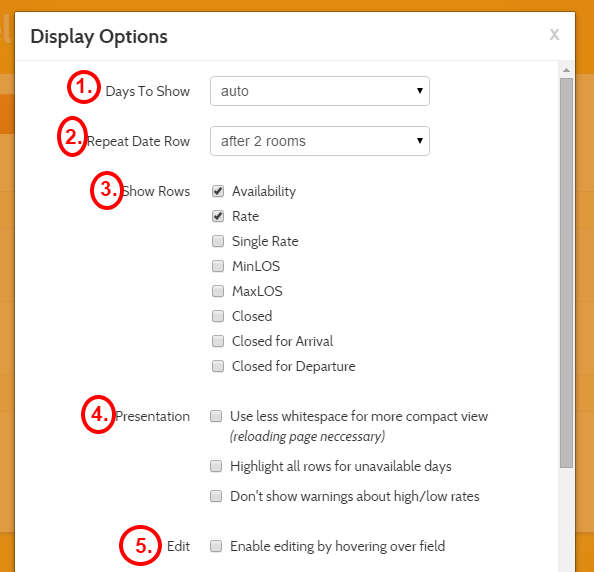Enable compact view with less whitespace
594x572 pixels.
216,416
